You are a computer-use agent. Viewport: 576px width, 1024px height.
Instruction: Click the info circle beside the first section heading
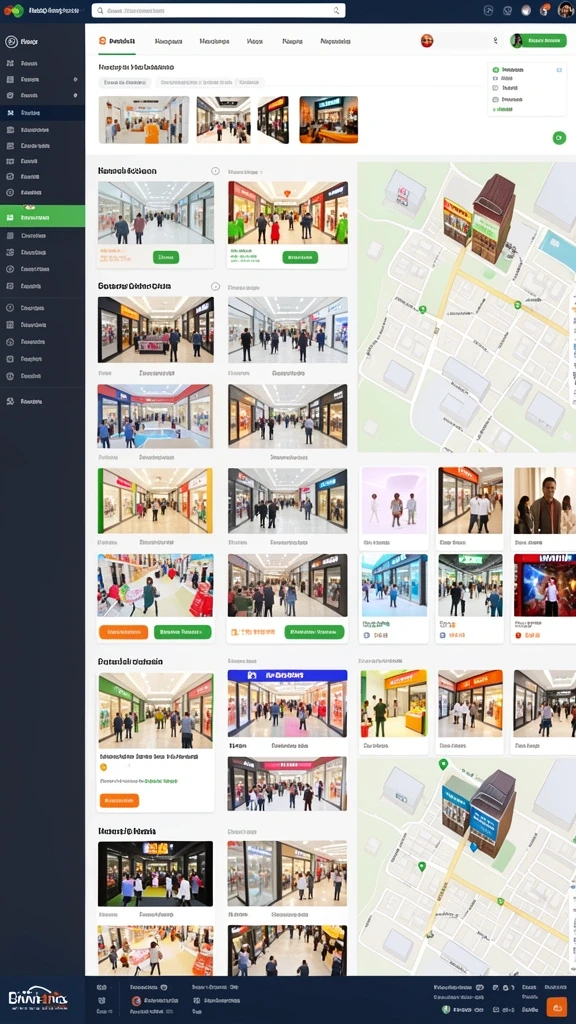pyautogui.click(x=216, y=171)
